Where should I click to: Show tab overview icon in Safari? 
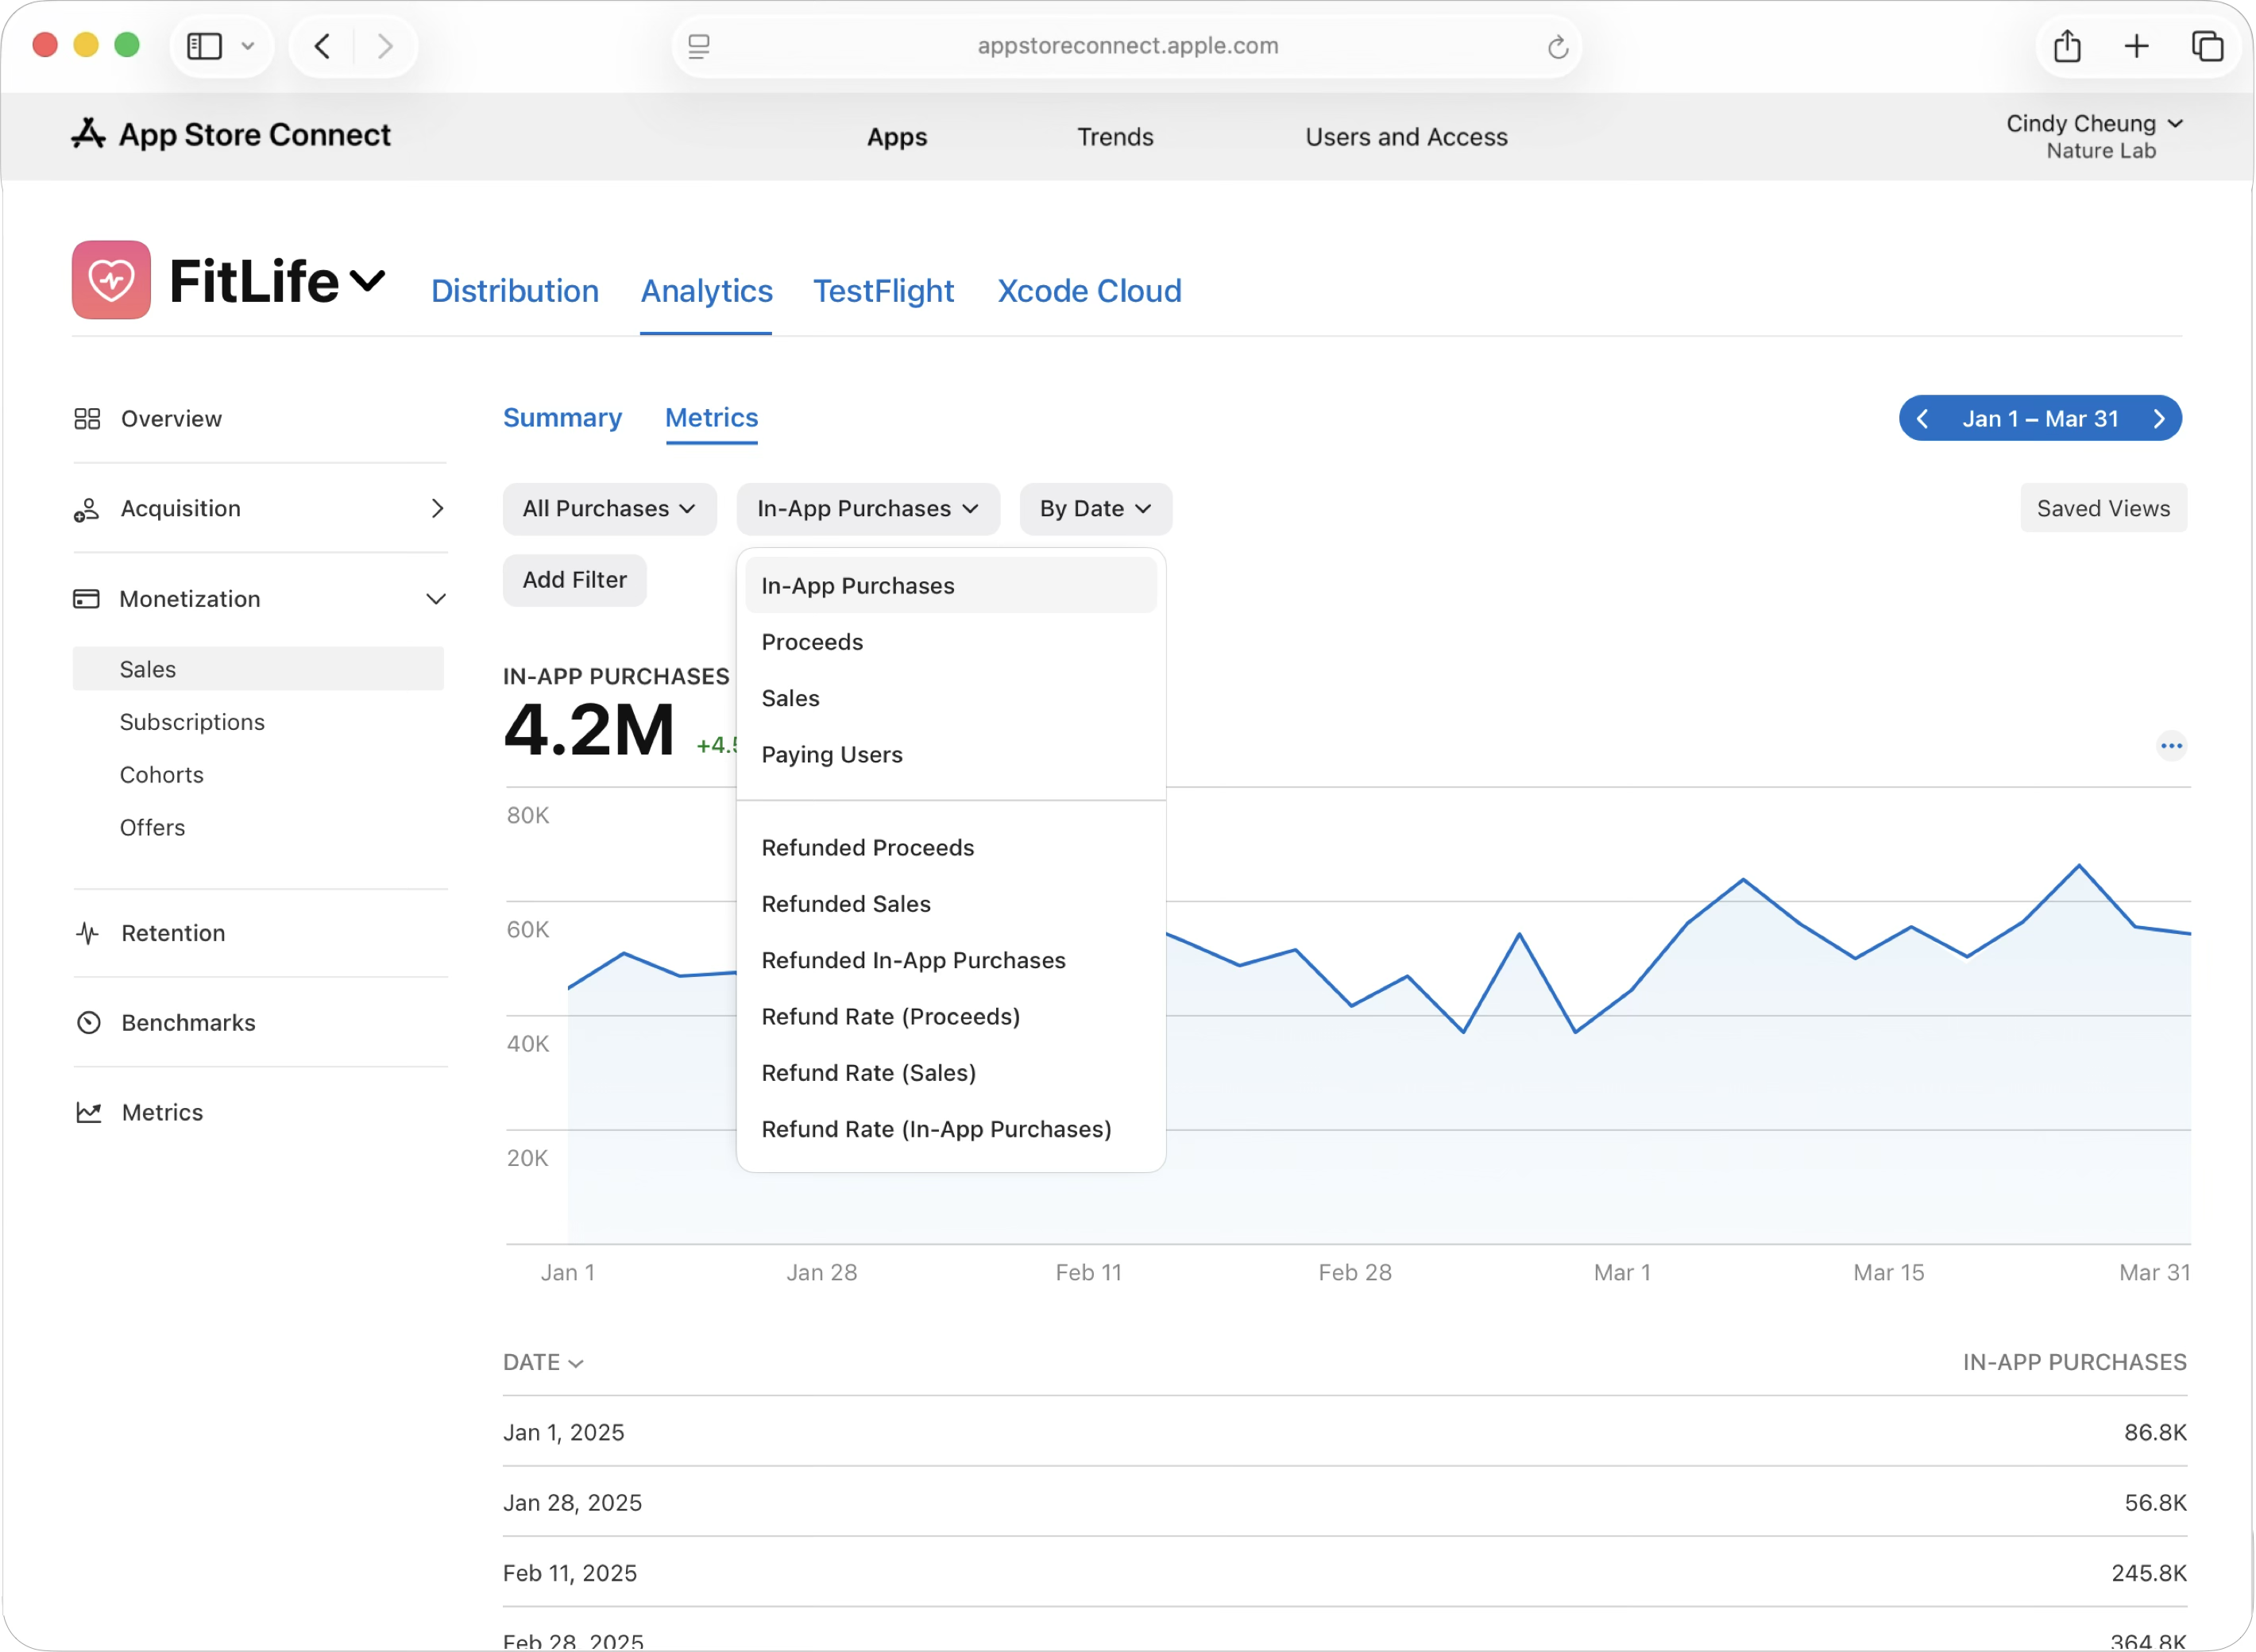tap(2207, 46)
